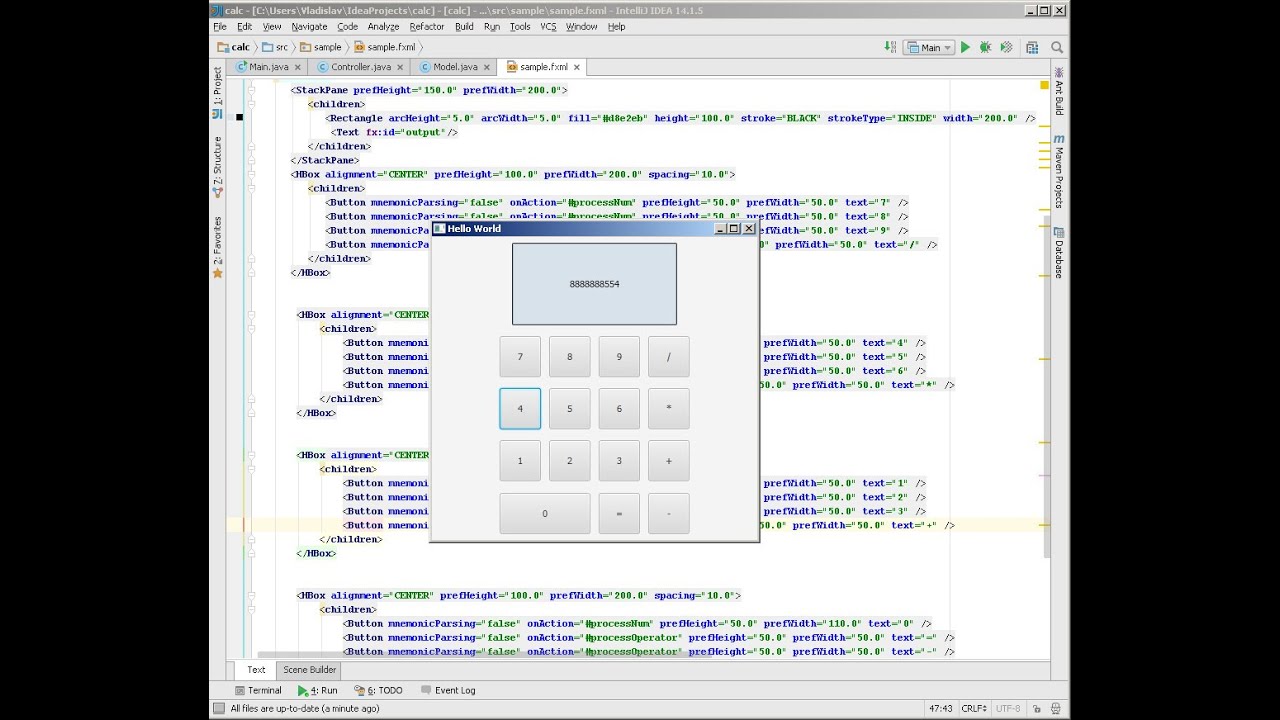
Task: Click calculator button 8 in Hello World
Action: coord(570,357)
